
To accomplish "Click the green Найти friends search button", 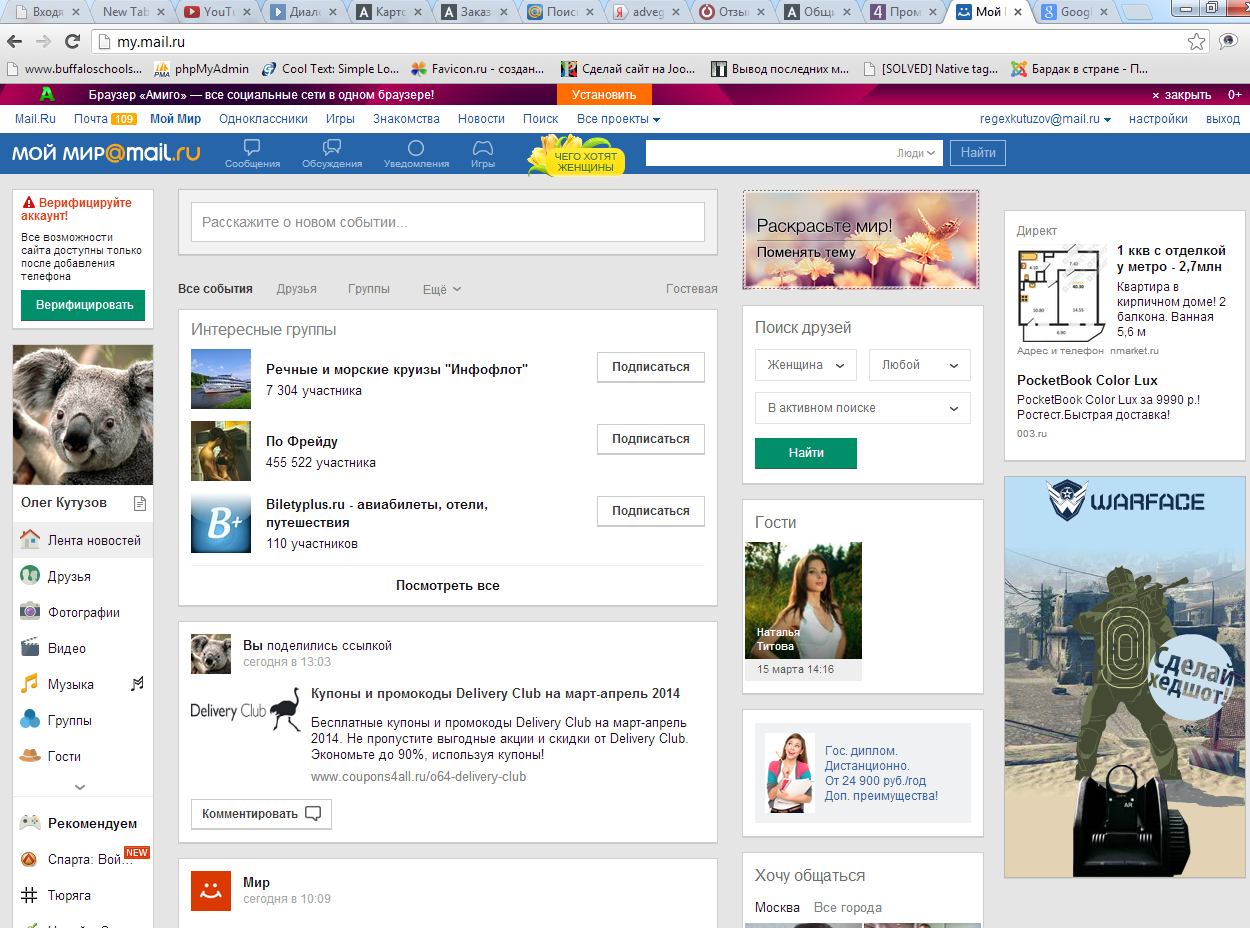I will click(x=806, y=453).
